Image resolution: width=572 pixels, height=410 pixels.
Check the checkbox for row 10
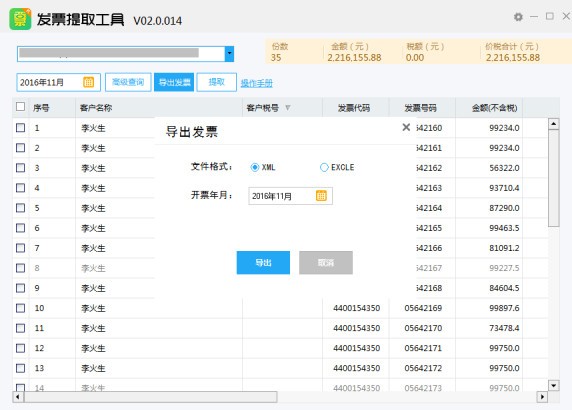tap(20, 308)
